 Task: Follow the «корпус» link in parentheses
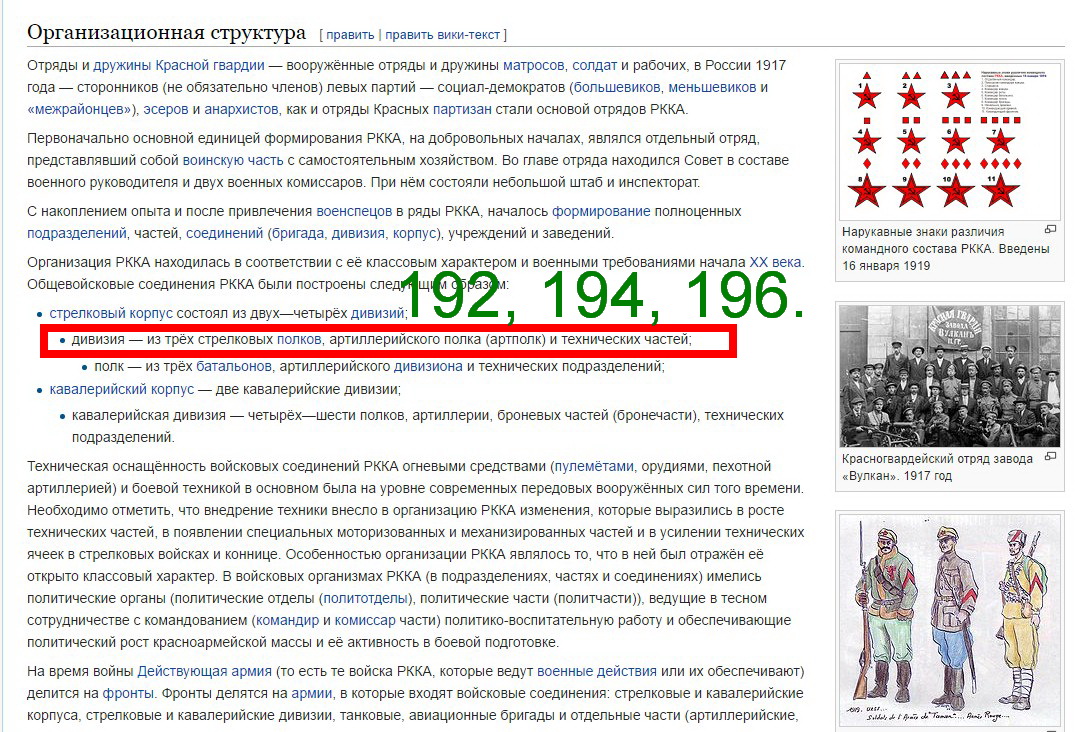pos(414,233)
